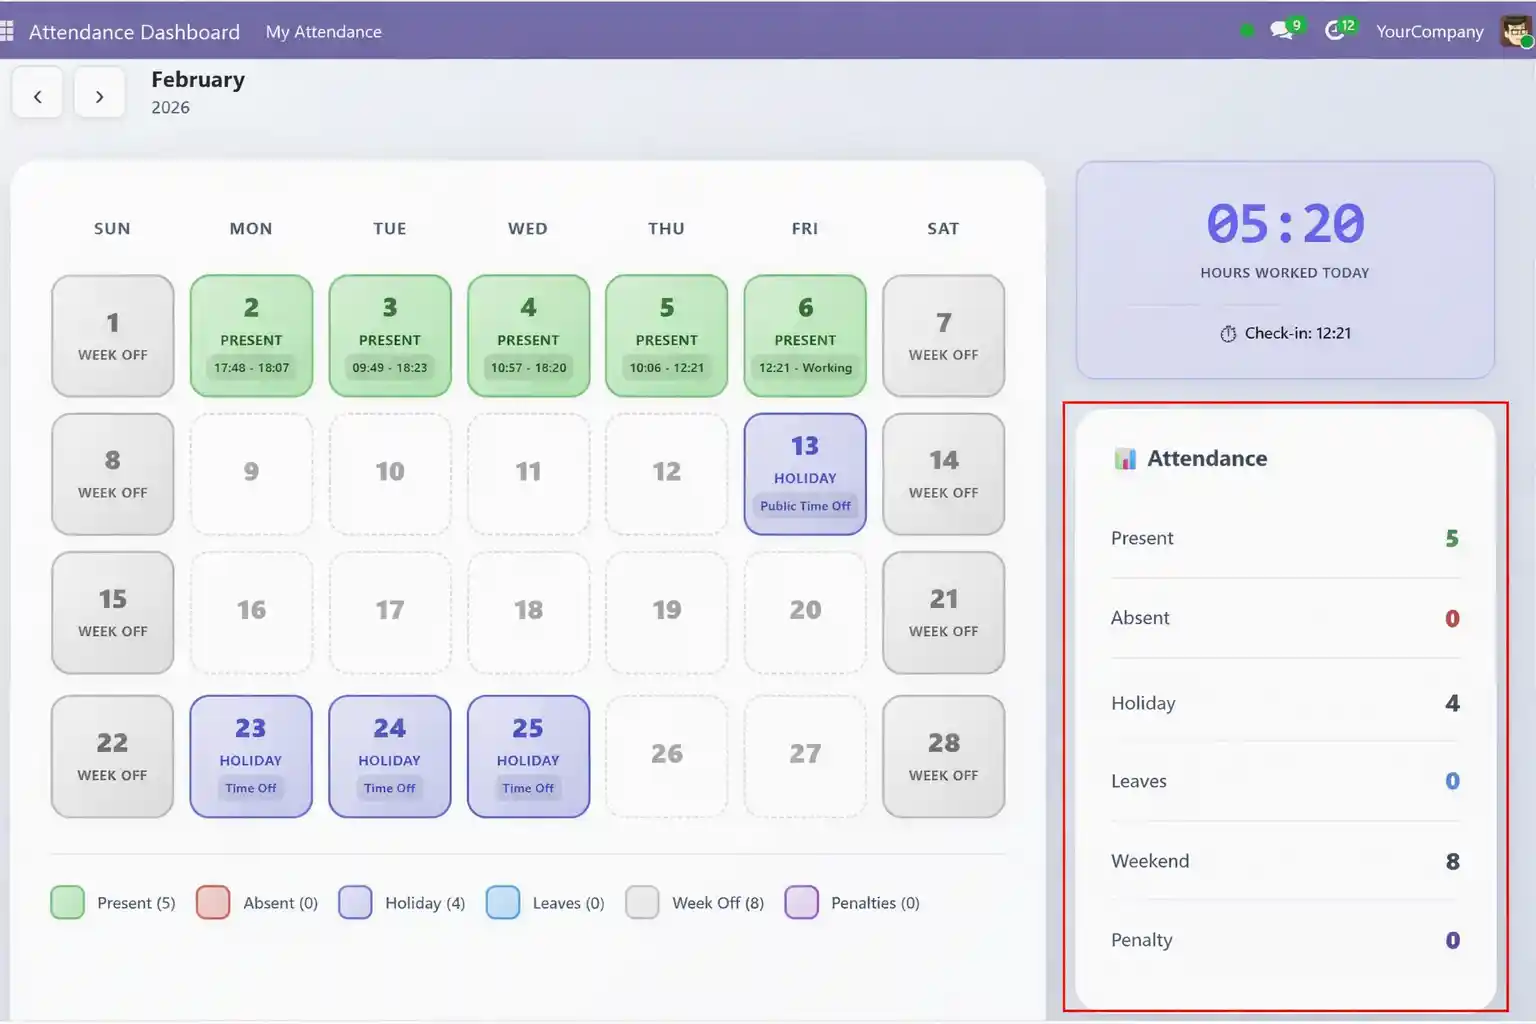Go to previous month with left chevron
The image size is (1536, 1024).
pos(37,93)
